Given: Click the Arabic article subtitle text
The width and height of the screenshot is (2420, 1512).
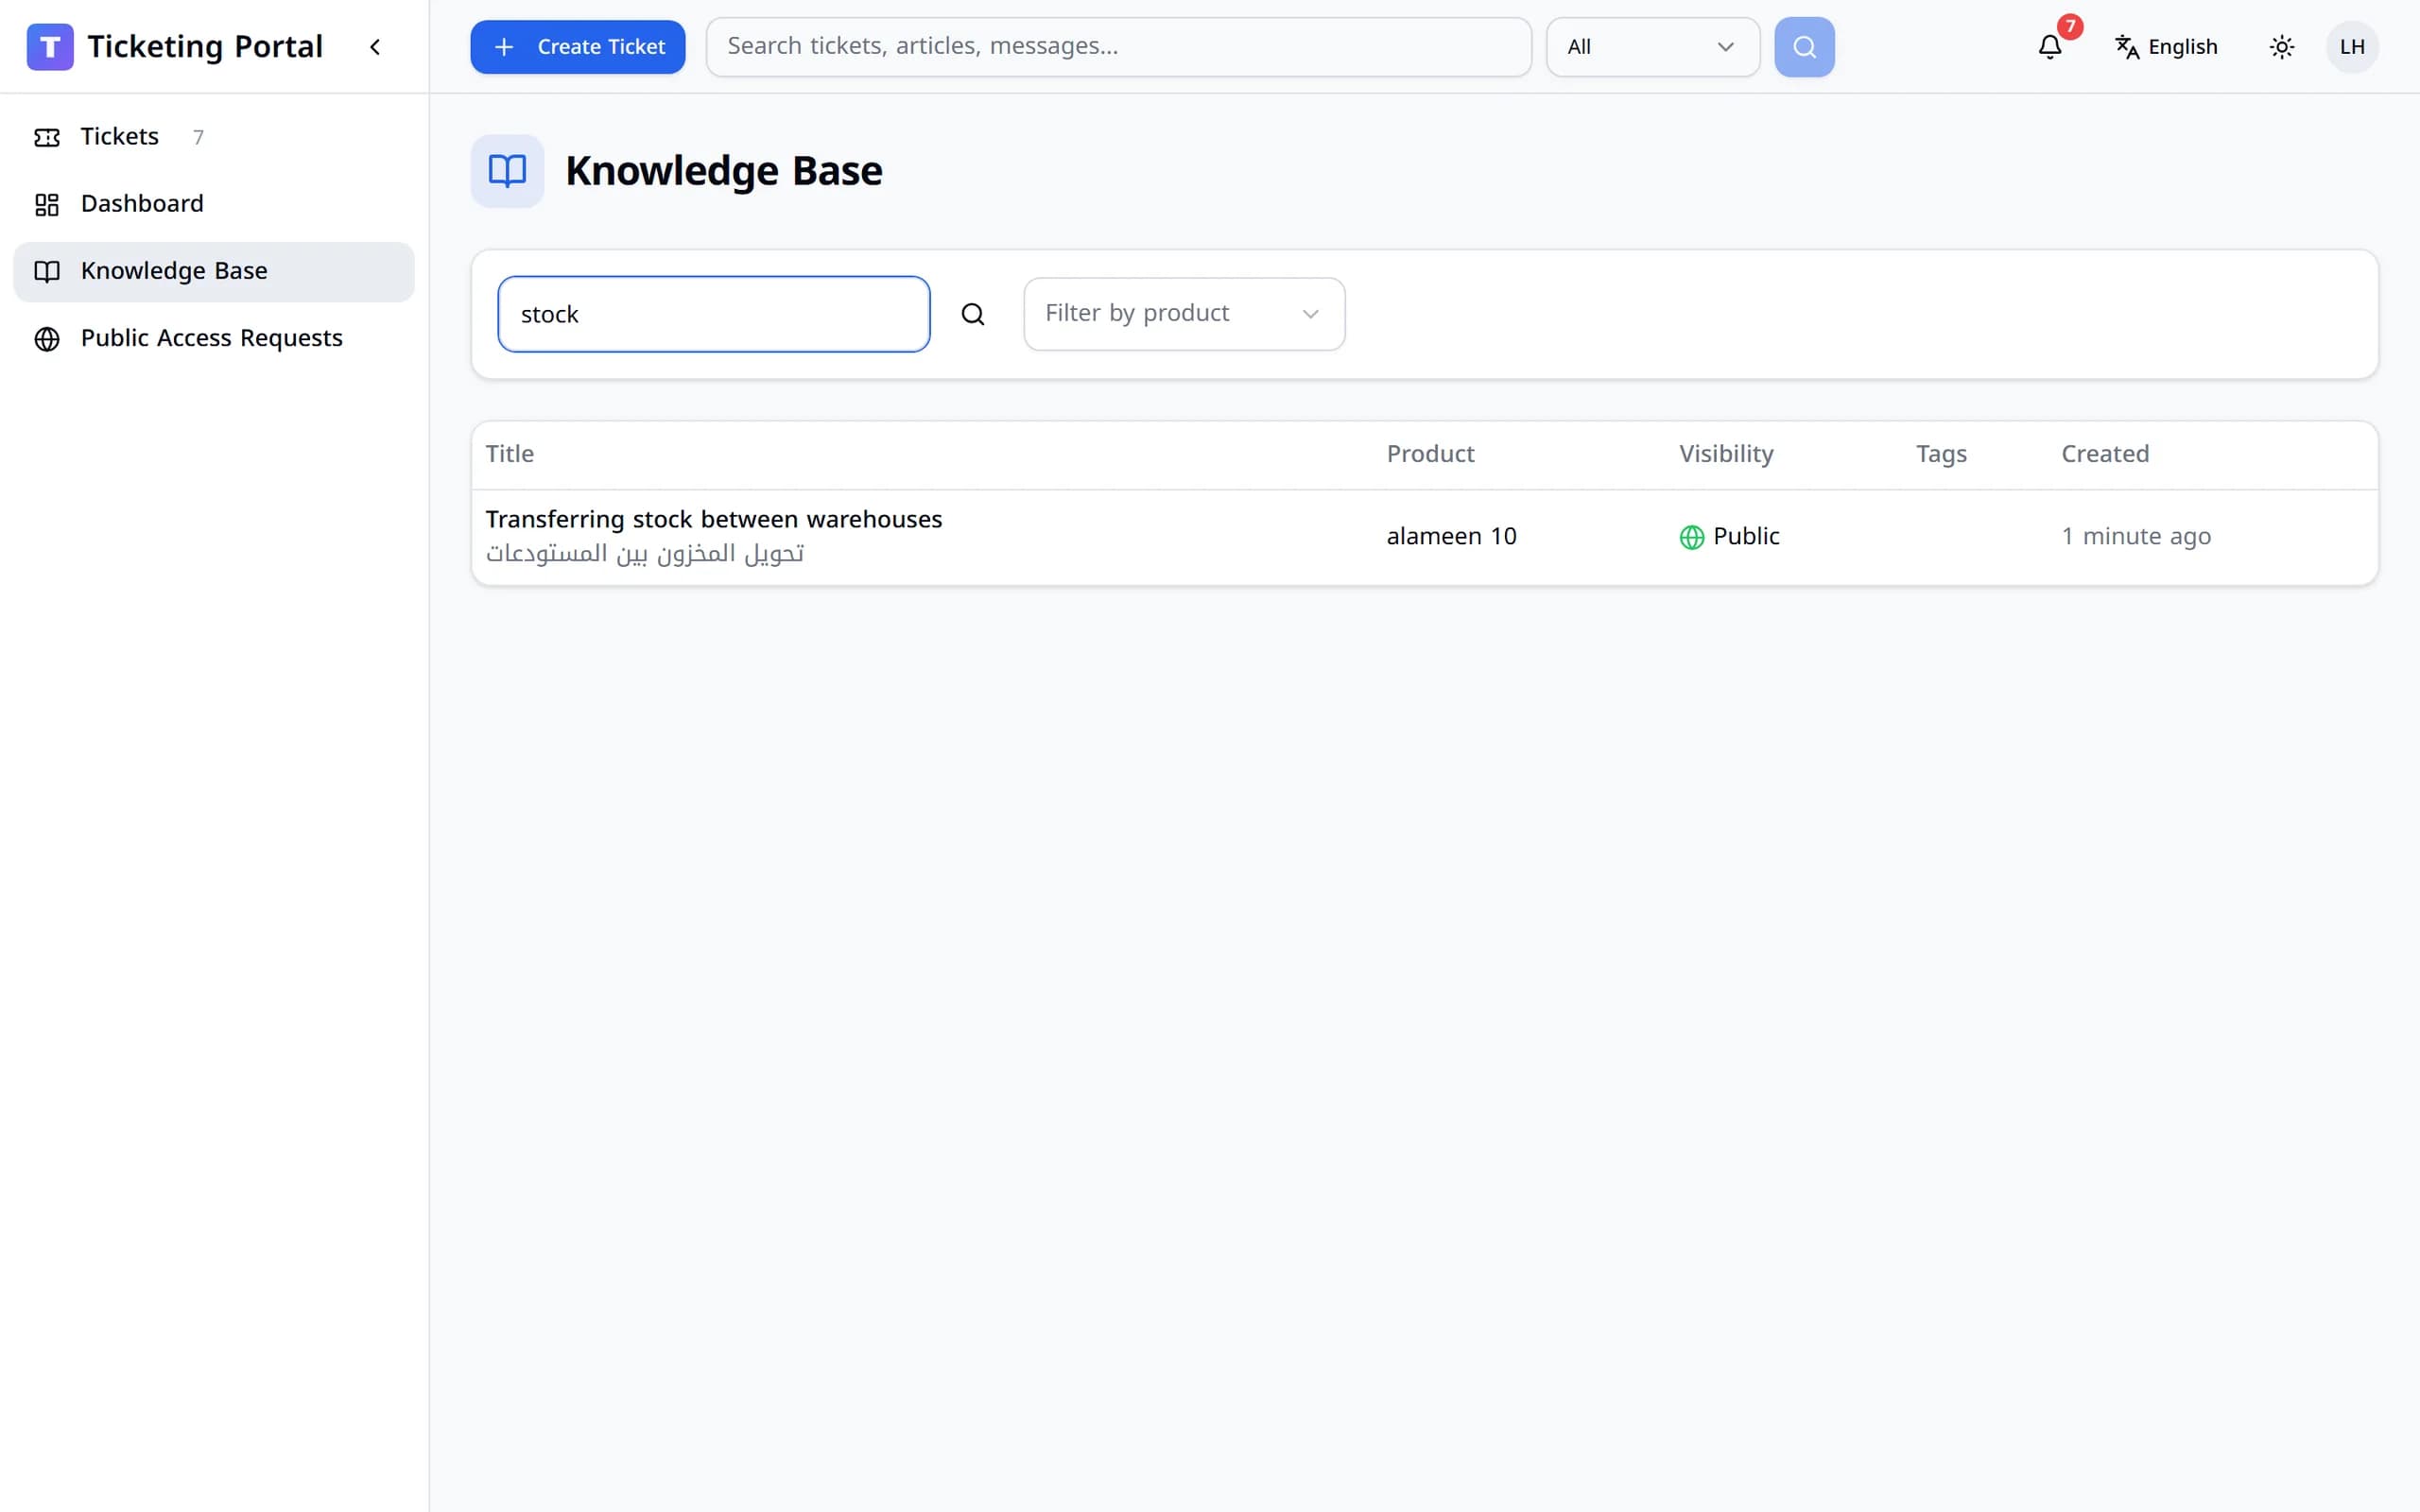Looking at the screenshot, I should click(644, 553).
